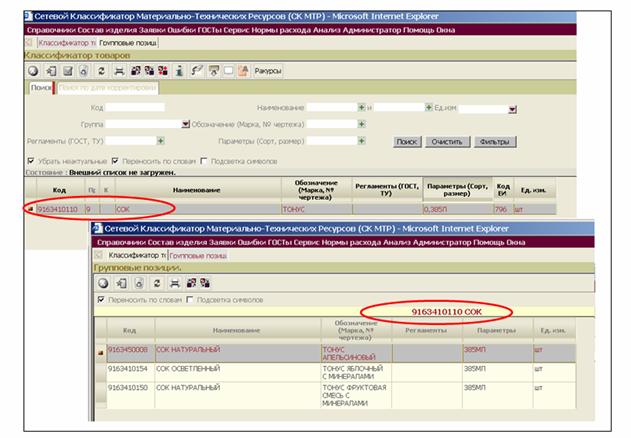Enable Подсветка символов checkbox in Классификатор товаров window
631x438 pixels.
204,161
